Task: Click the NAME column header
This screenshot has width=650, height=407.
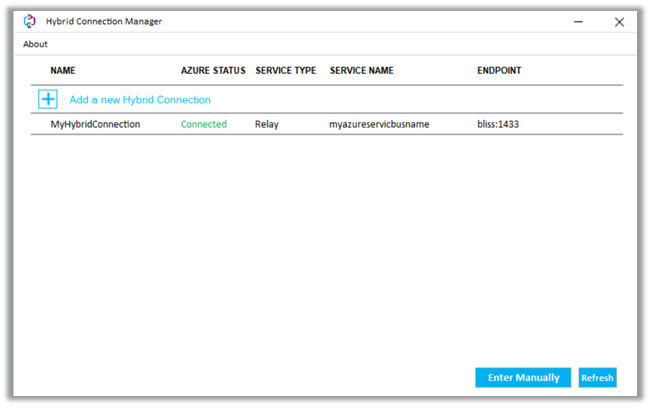Action: (63, 71)
